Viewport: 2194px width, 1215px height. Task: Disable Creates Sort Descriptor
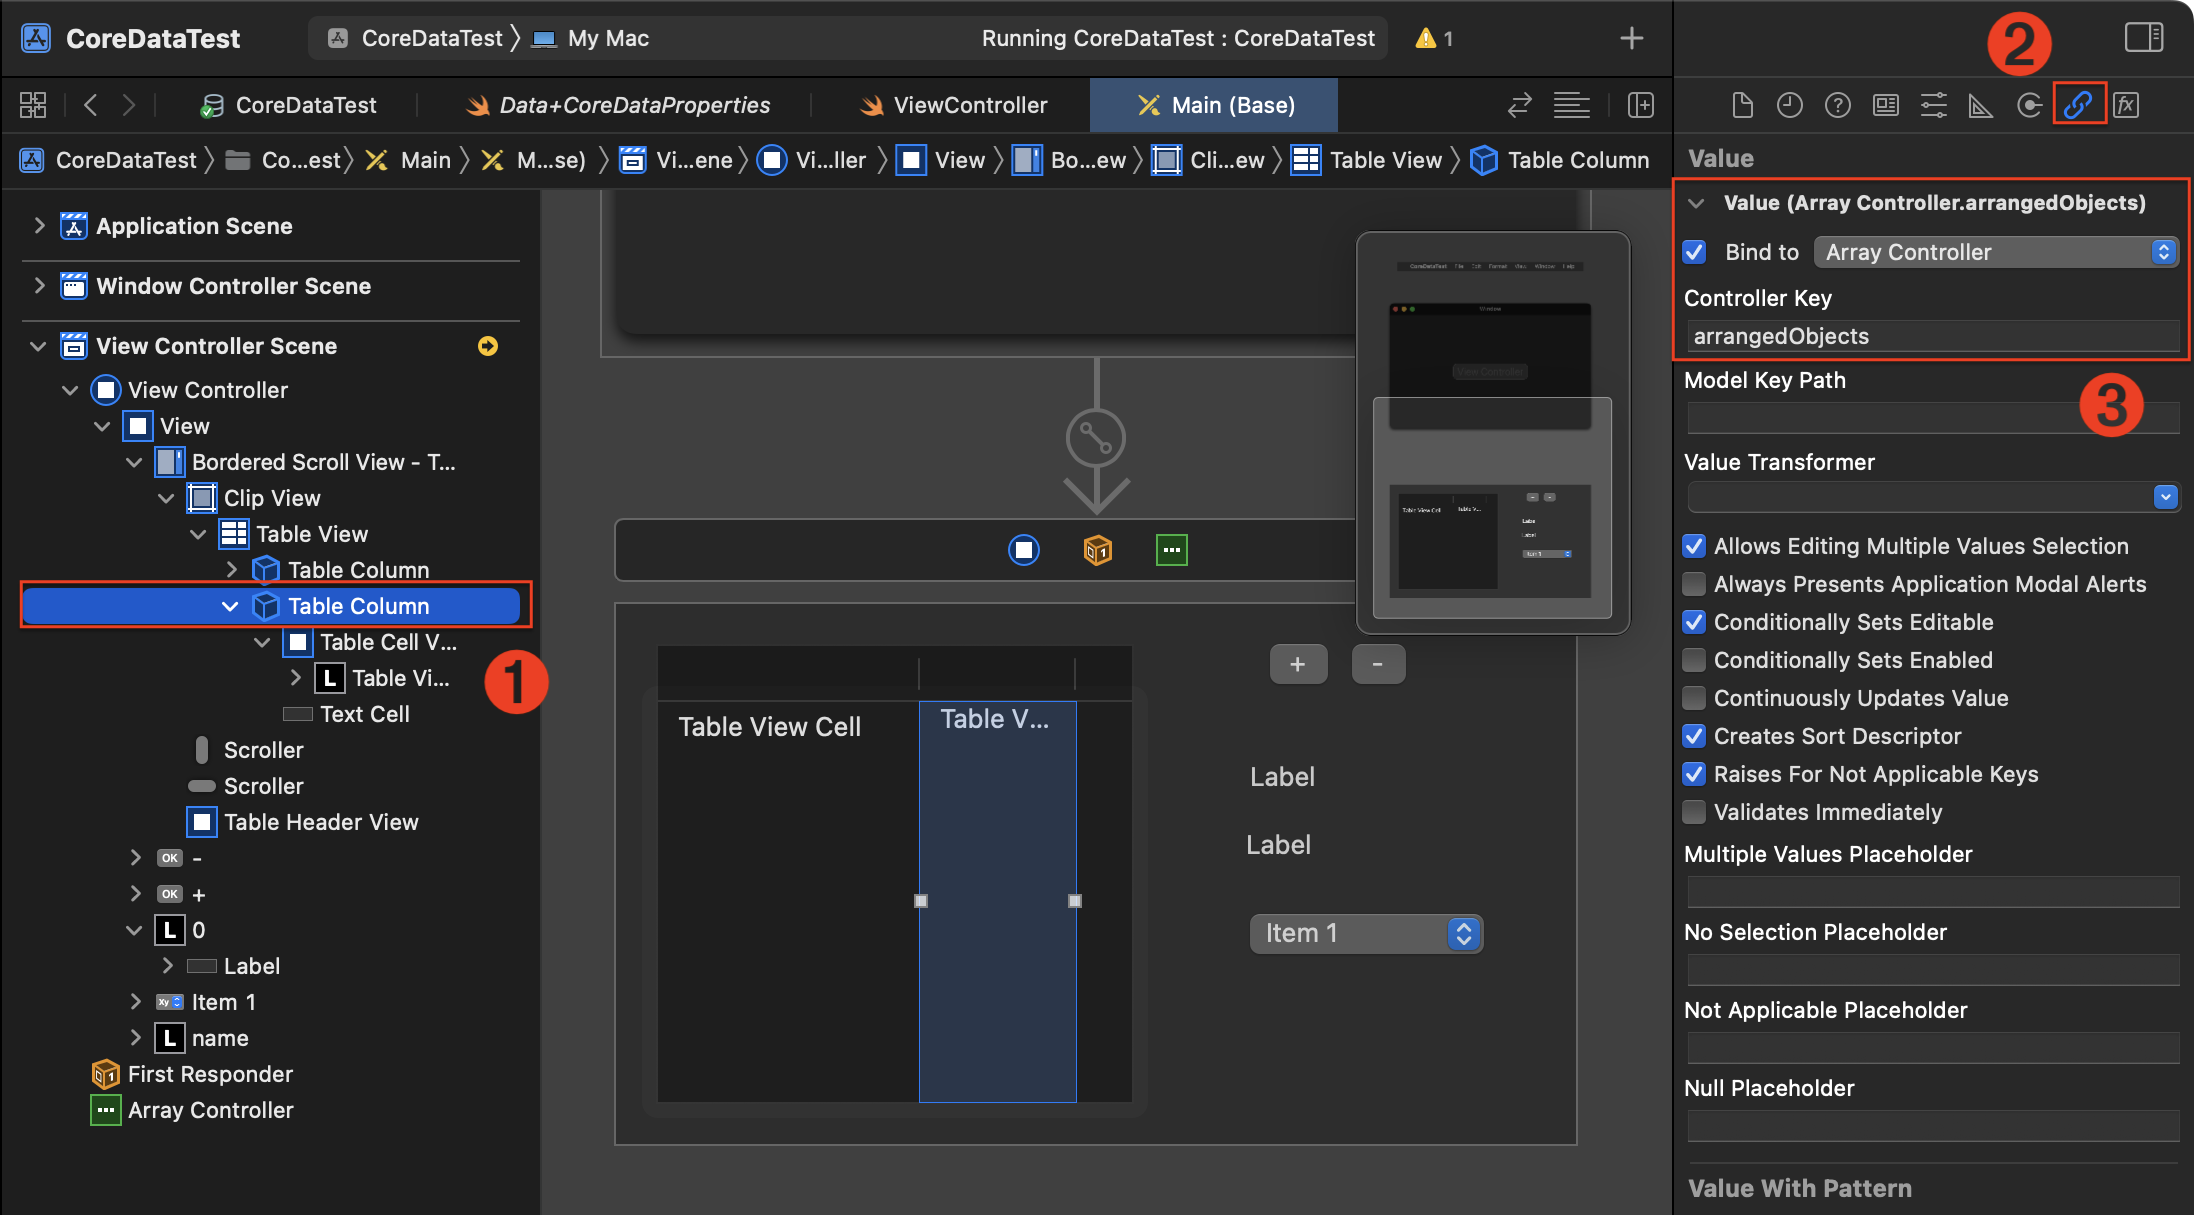click(x=1695, y=736)
